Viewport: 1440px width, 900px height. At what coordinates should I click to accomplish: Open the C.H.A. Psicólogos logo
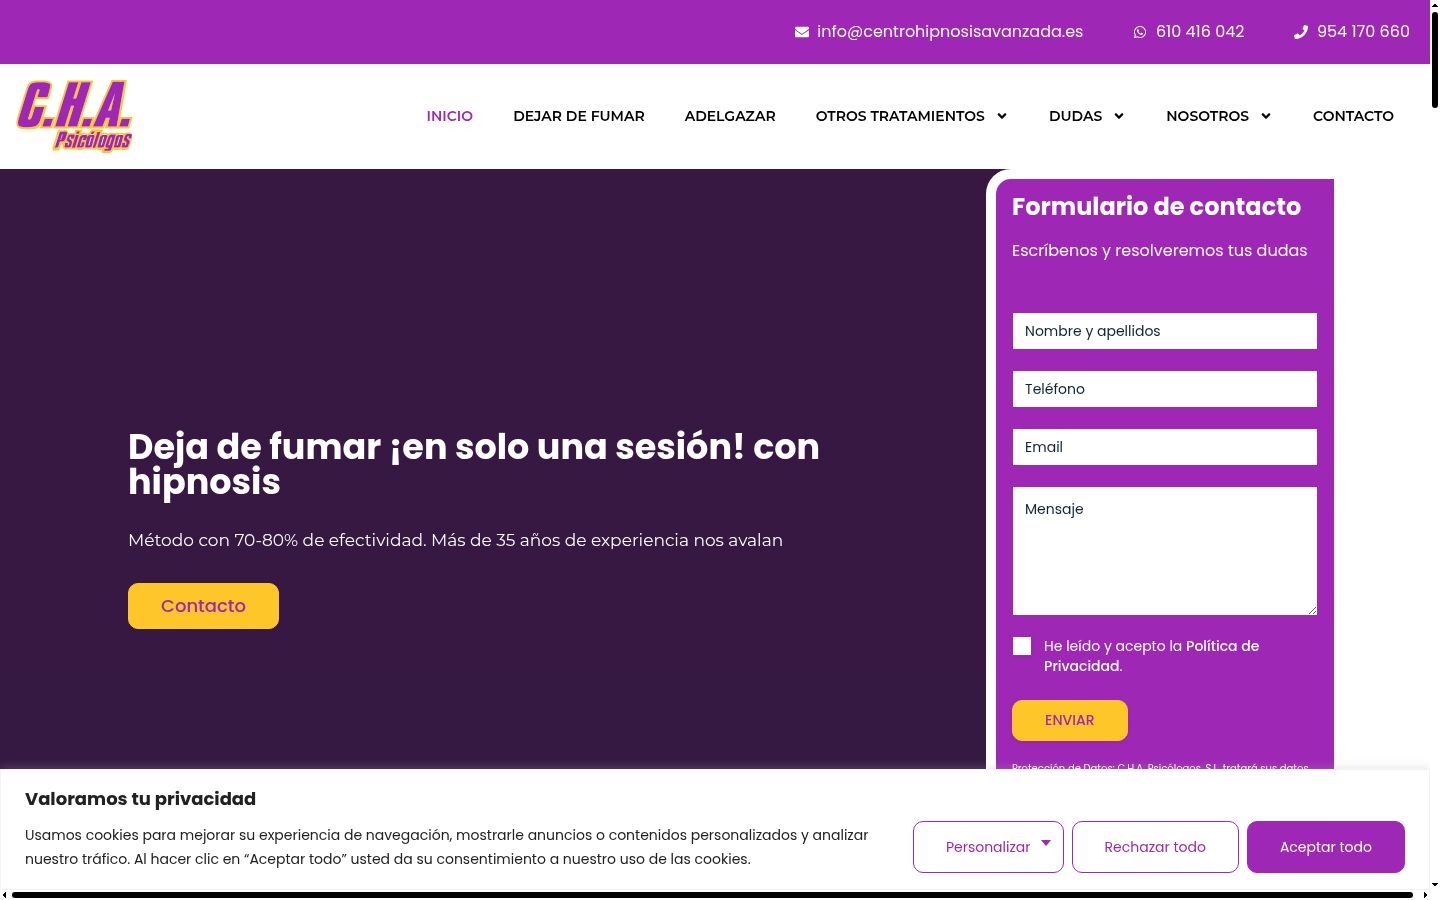click(75, 116)
